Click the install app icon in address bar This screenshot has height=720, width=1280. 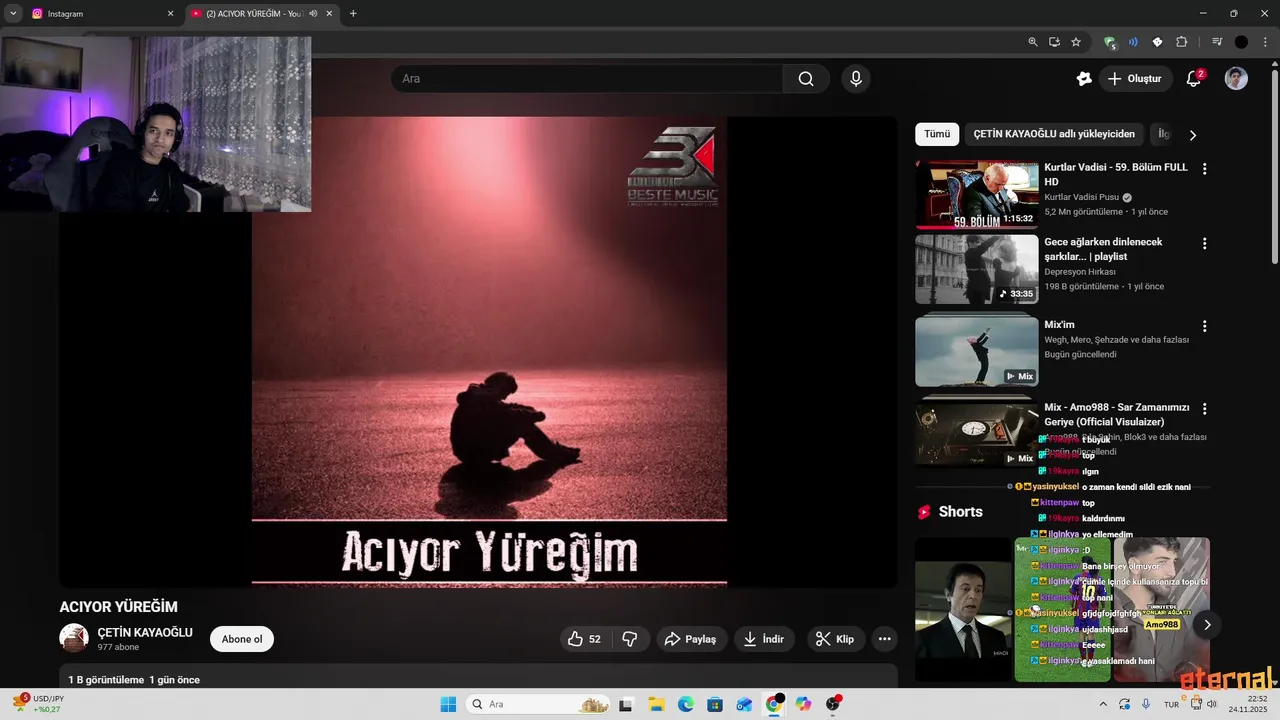tap(1054, 42)
